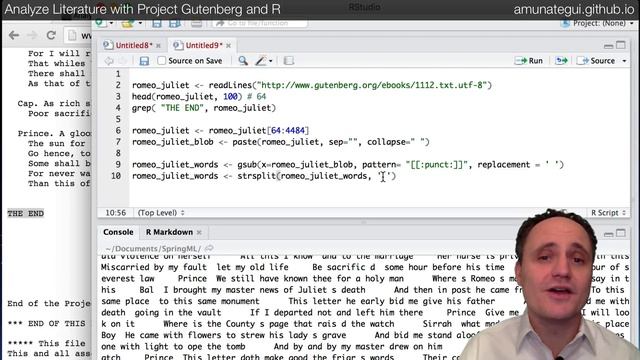Minimize the console pane
This screenshot has height=360, width=640.
point(608,233)
